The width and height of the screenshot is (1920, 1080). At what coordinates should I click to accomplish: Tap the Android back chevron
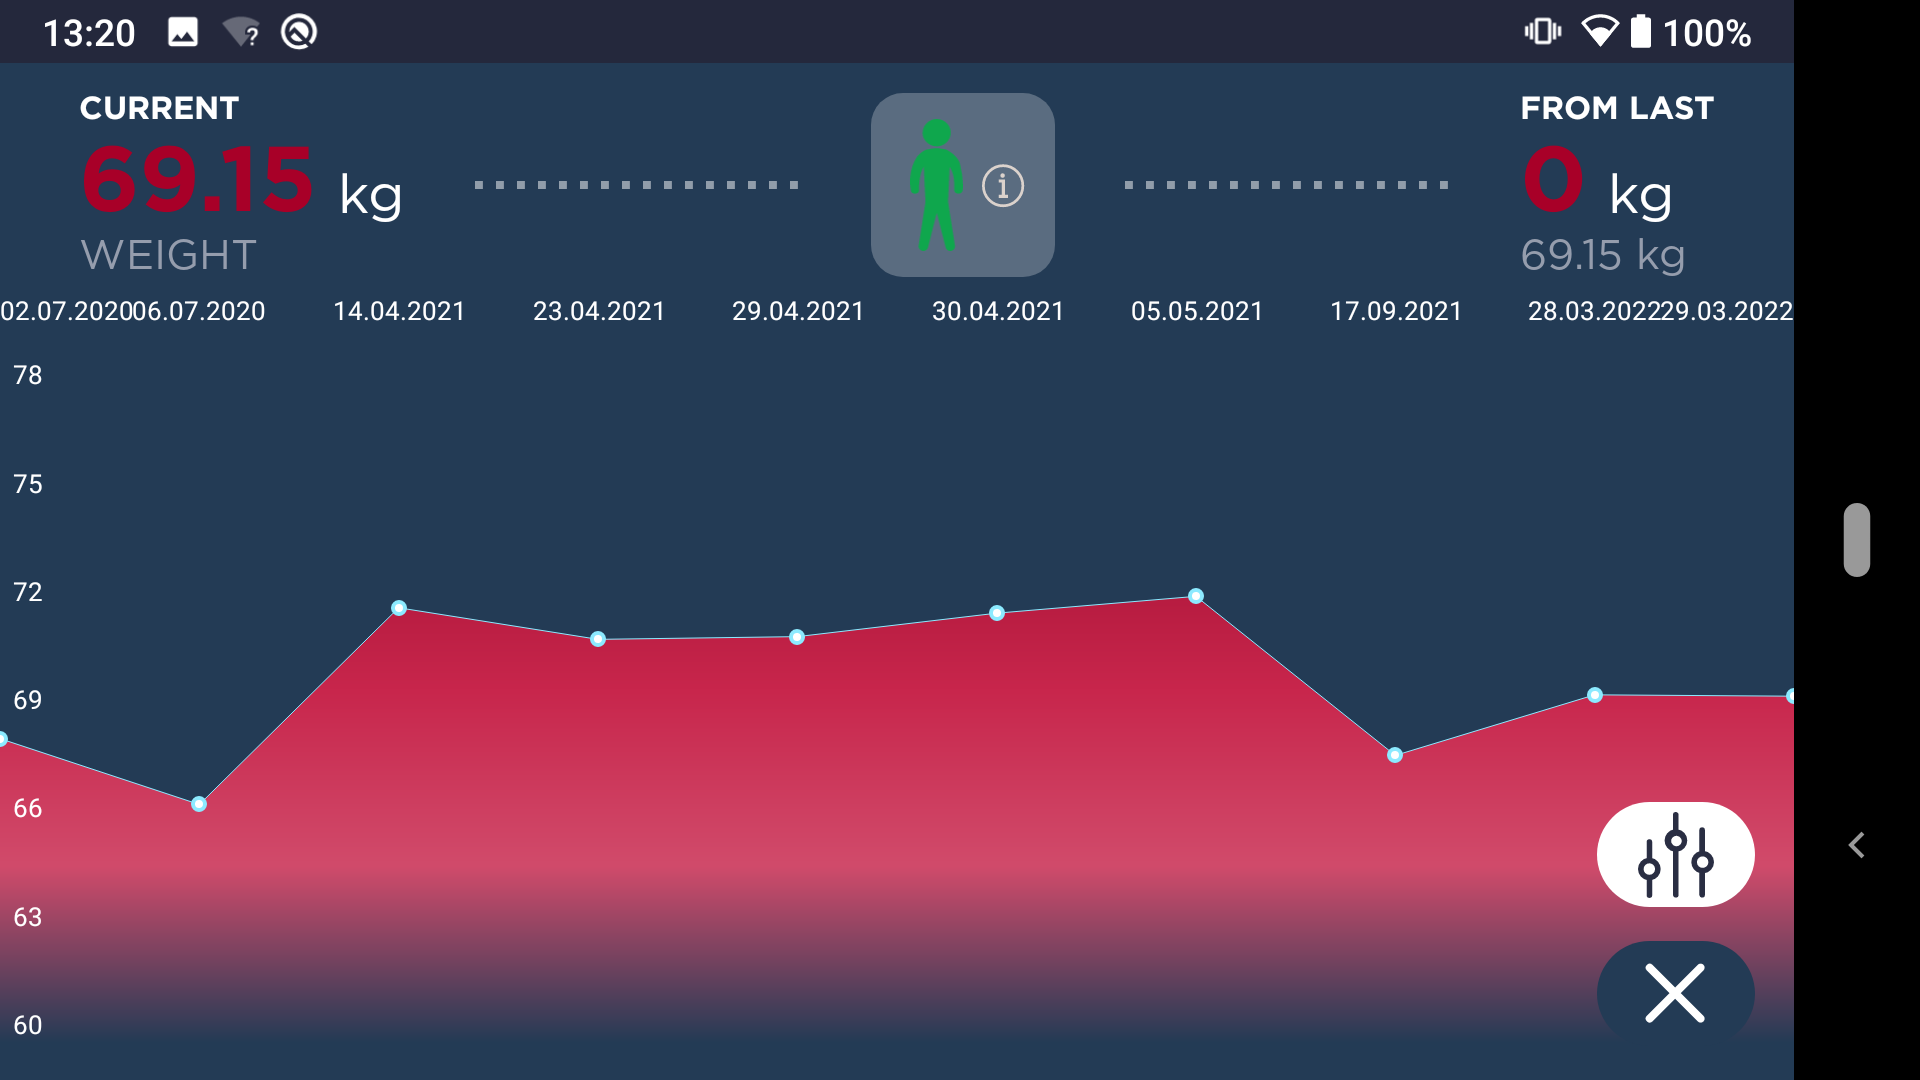click(x=1857, y=846)
